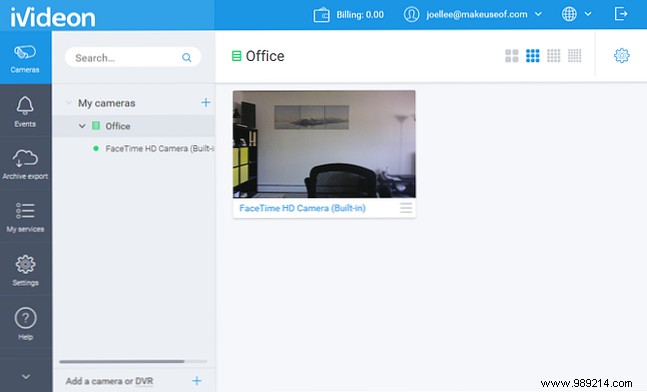647x392 pixels.
Task: Click the green online status dot
Action: coord(96,149)
